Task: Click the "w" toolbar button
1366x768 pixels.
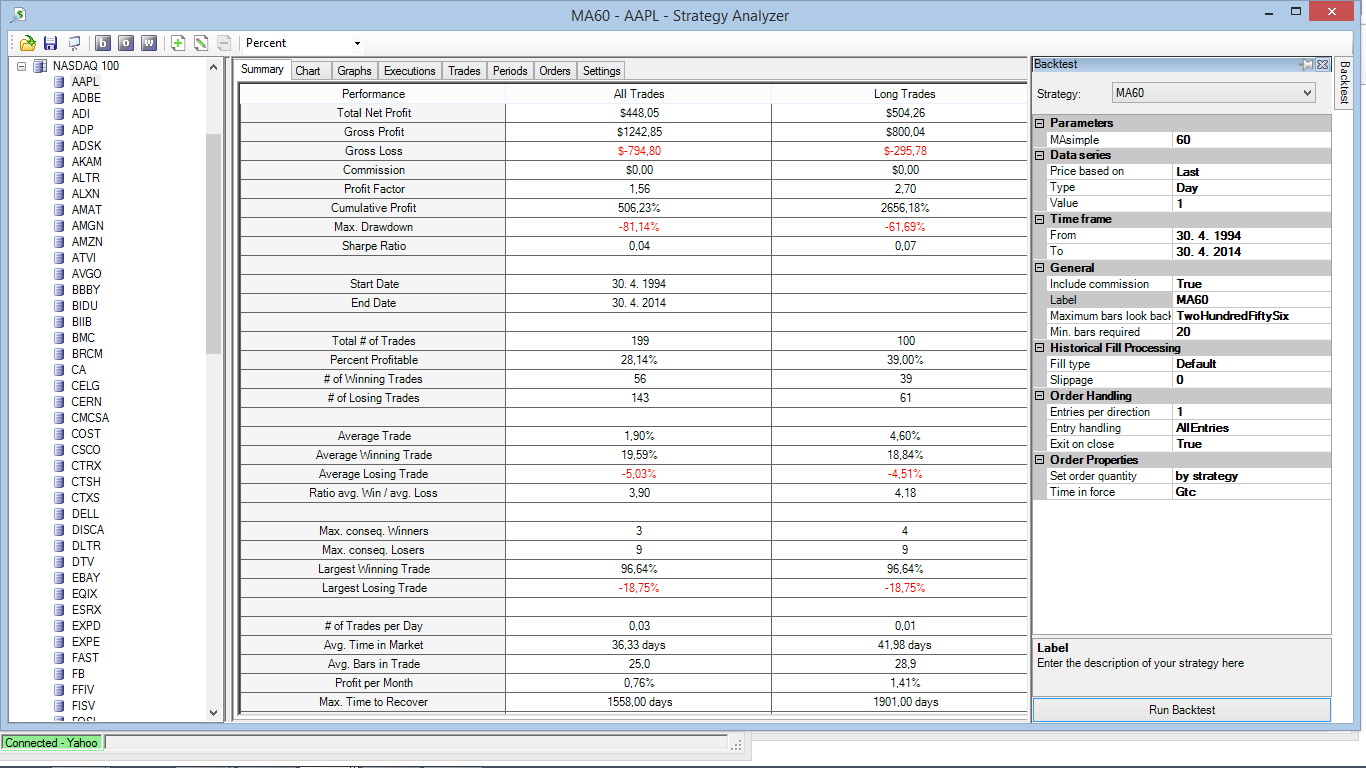Action: (149, 43)
